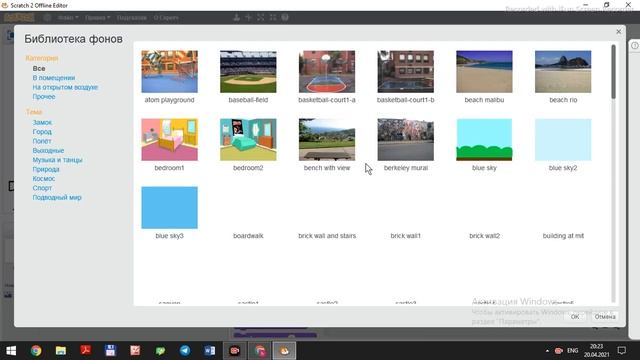Choose the bench with view backdrop
This screenshot has height=360, width=640.
[327, 140]
